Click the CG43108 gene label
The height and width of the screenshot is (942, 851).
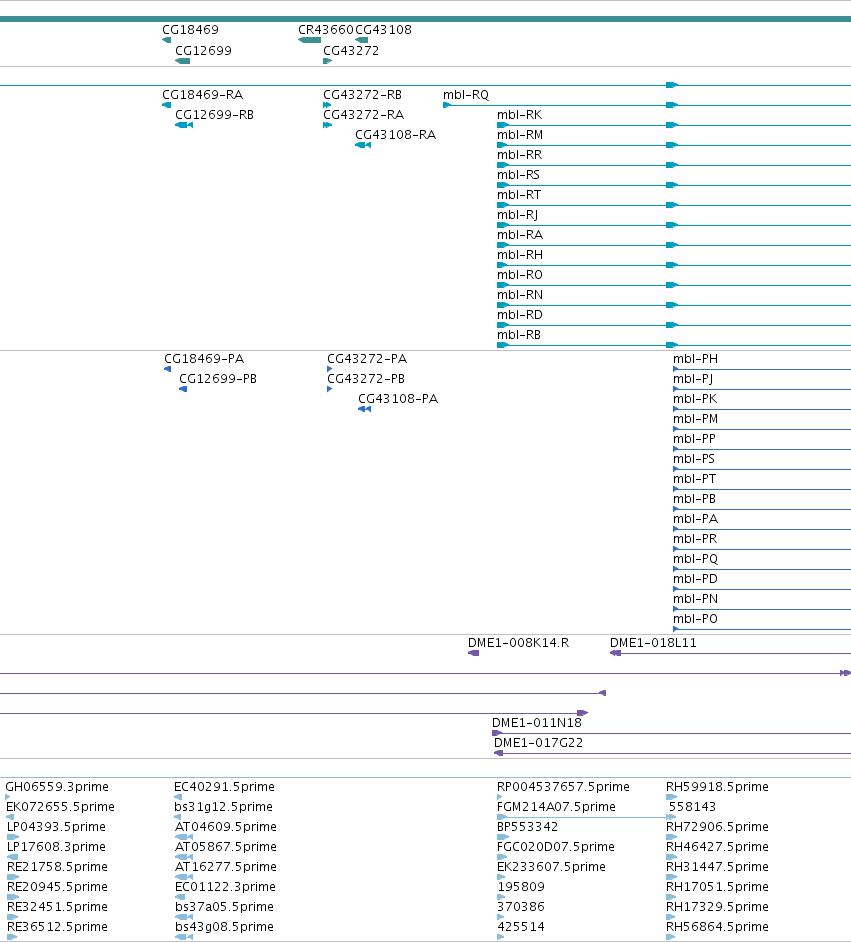pos(383,29)
